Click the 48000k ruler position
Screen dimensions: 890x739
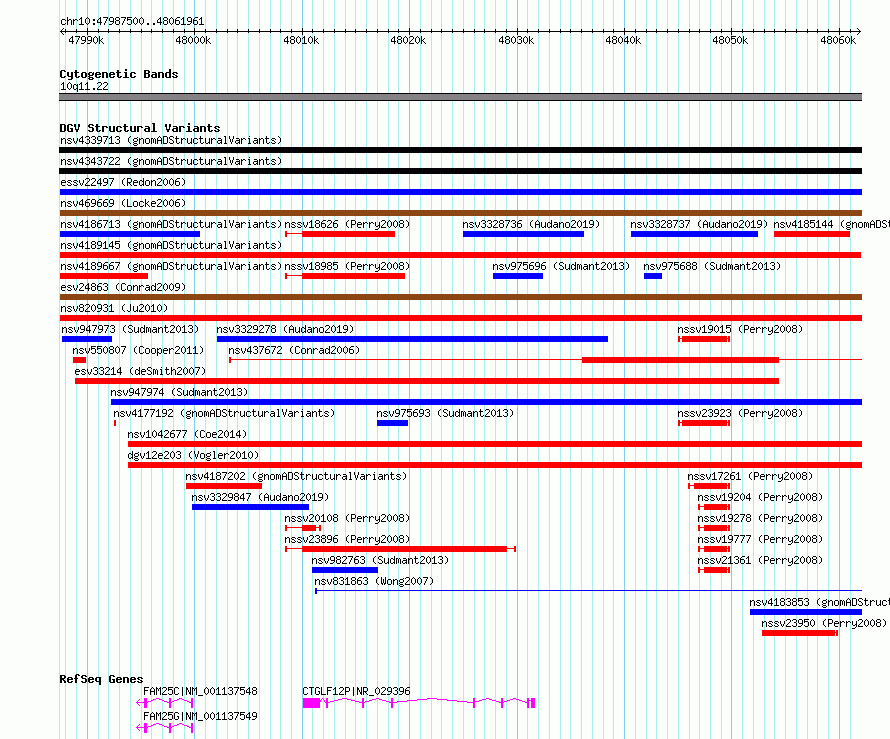(x=193, y=40)
